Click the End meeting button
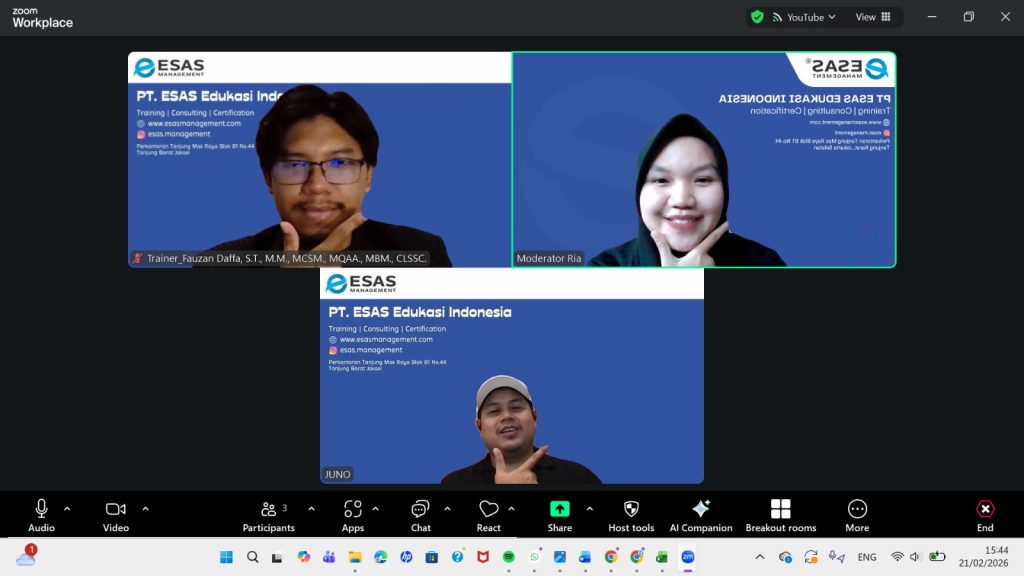Screen dimensions: 1024x576 [x=985, y=515]
